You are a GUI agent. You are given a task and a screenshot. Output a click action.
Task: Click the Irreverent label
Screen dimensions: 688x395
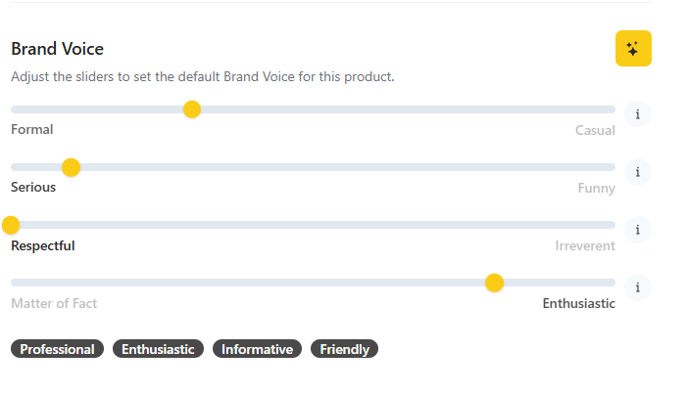(x=585, y=246)
